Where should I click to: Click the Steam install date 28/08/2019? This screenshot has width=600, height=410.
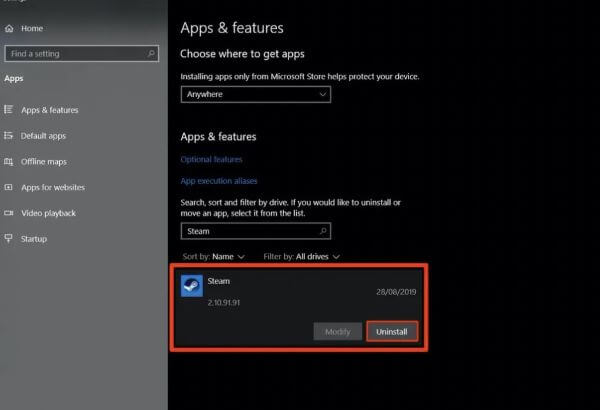click(396, 292)
